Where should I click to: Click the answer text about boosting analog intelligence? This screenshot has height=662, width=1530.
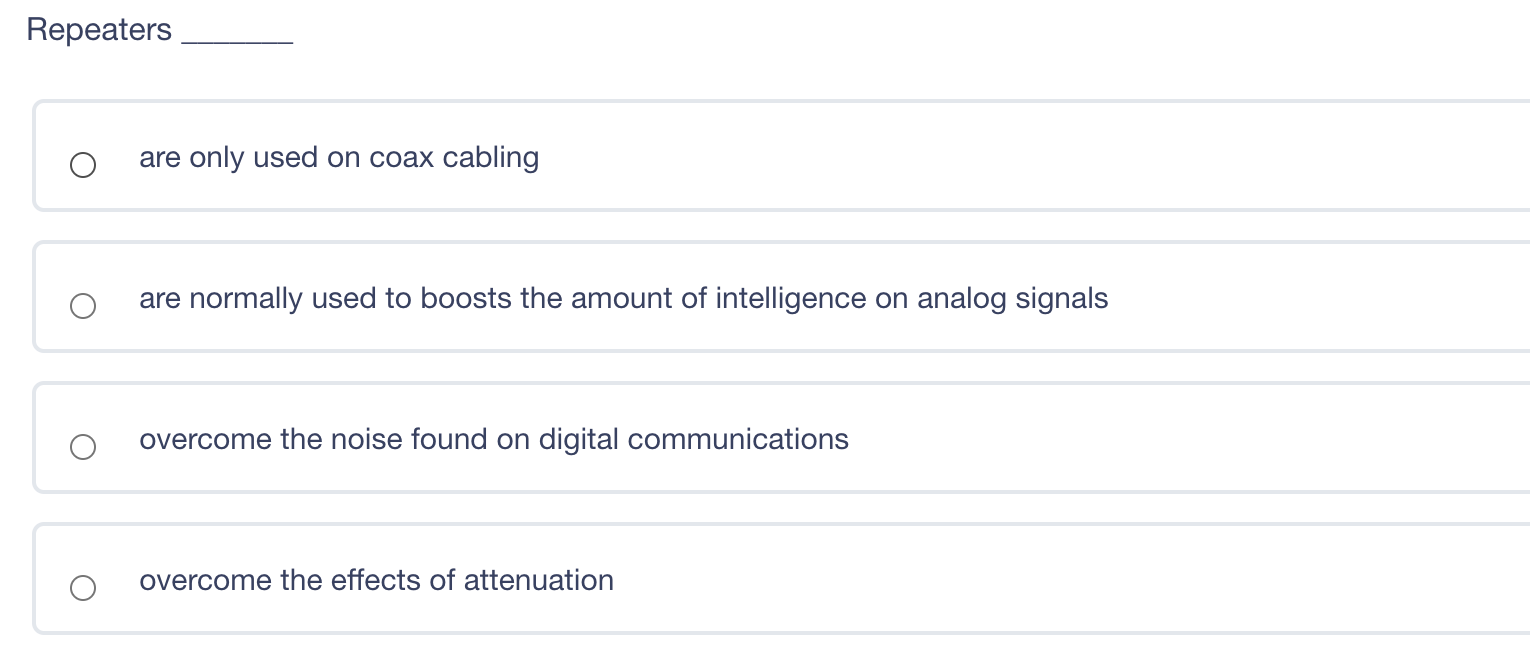pyautogui.click(x=623, y=299)
